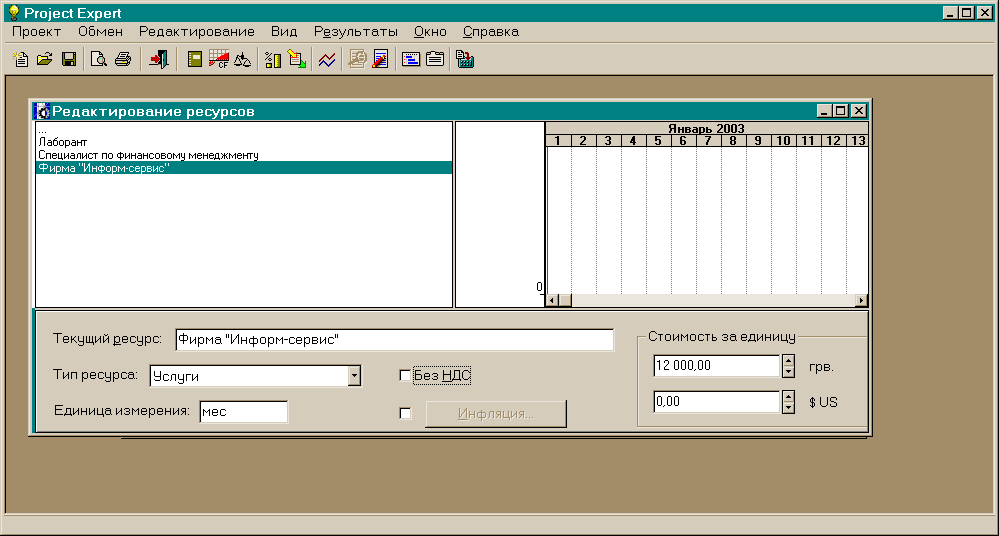Click the Open folder toolbar icon
999x536 pixels.
pyautogui.click(x=44, y=60)
